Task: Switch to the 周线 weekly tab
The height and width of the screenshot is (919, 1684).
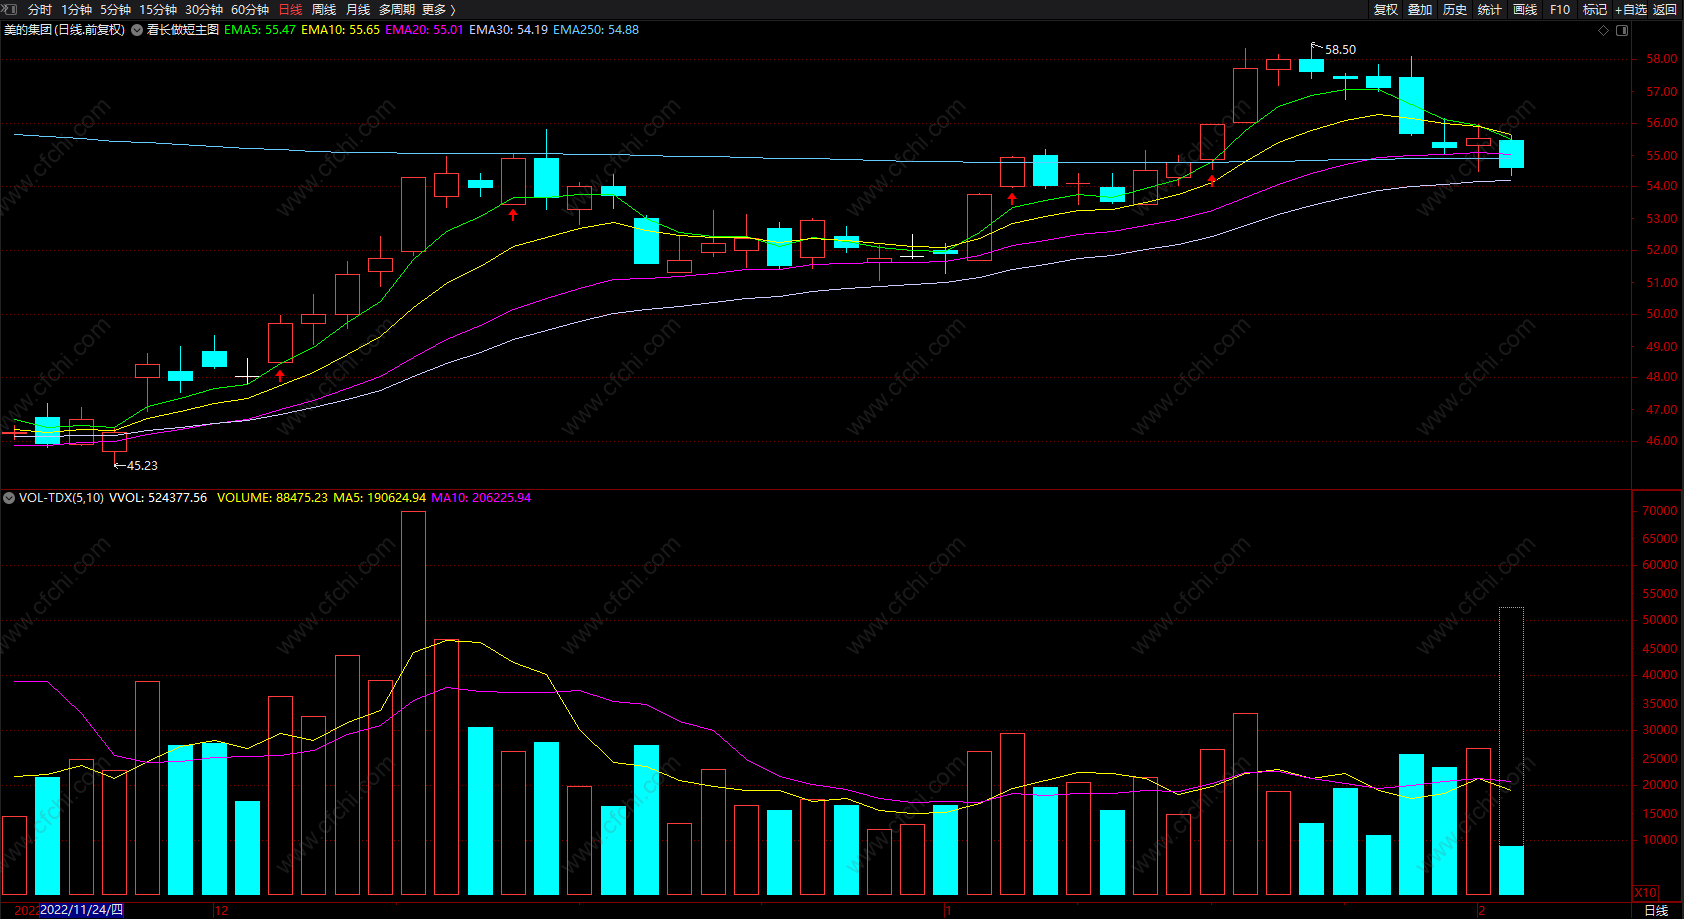Action: point(324,10)
